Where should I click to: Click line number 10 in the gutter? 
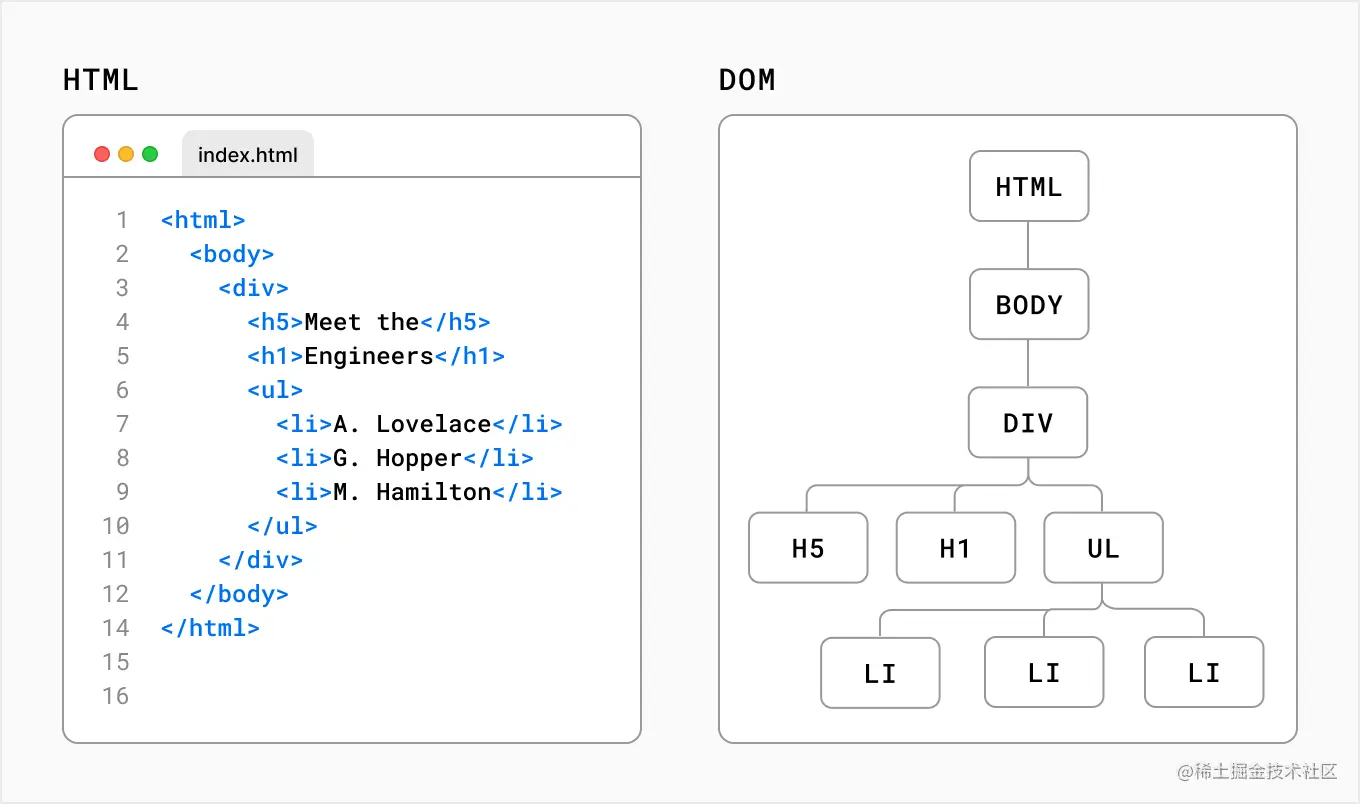tap(116, 526)
